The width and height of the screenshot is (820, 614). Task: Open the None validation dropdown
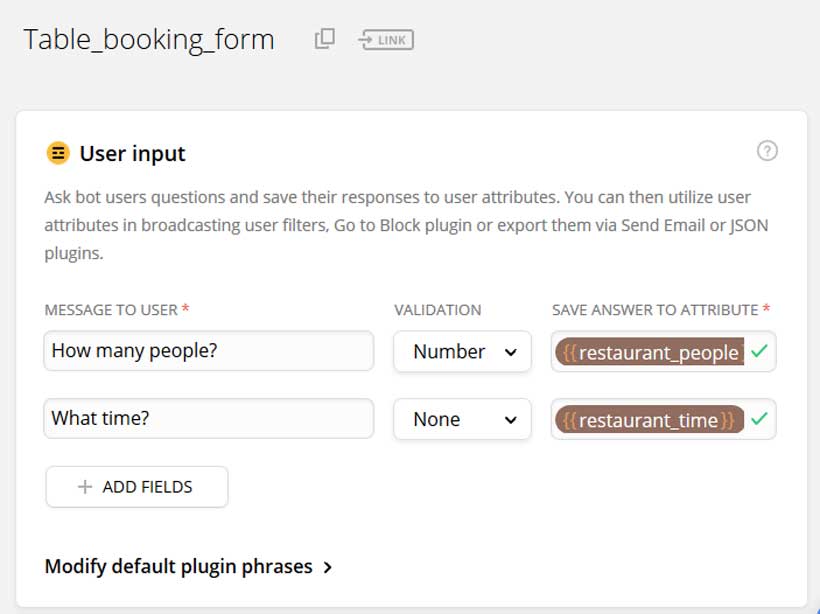462,419
